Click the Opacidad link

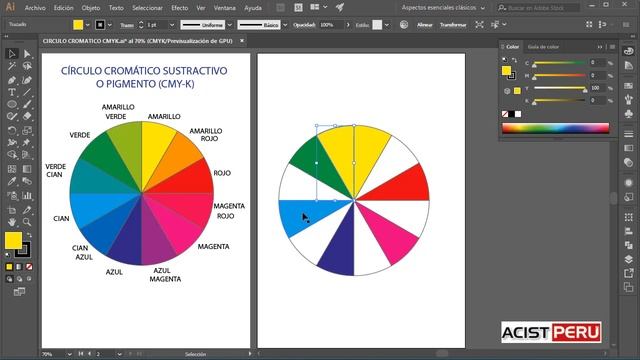click(x=304, y=25)
